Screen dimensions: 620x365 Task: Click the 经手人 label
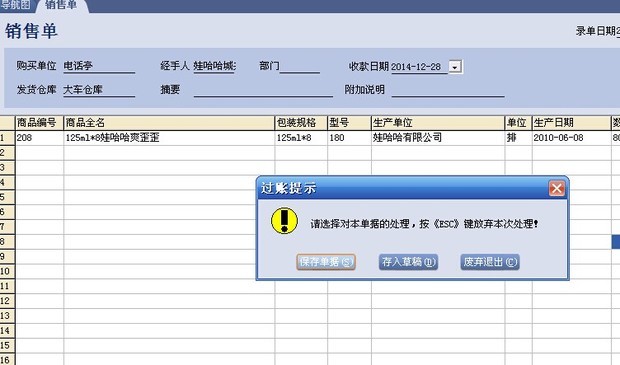coord(175,66)
